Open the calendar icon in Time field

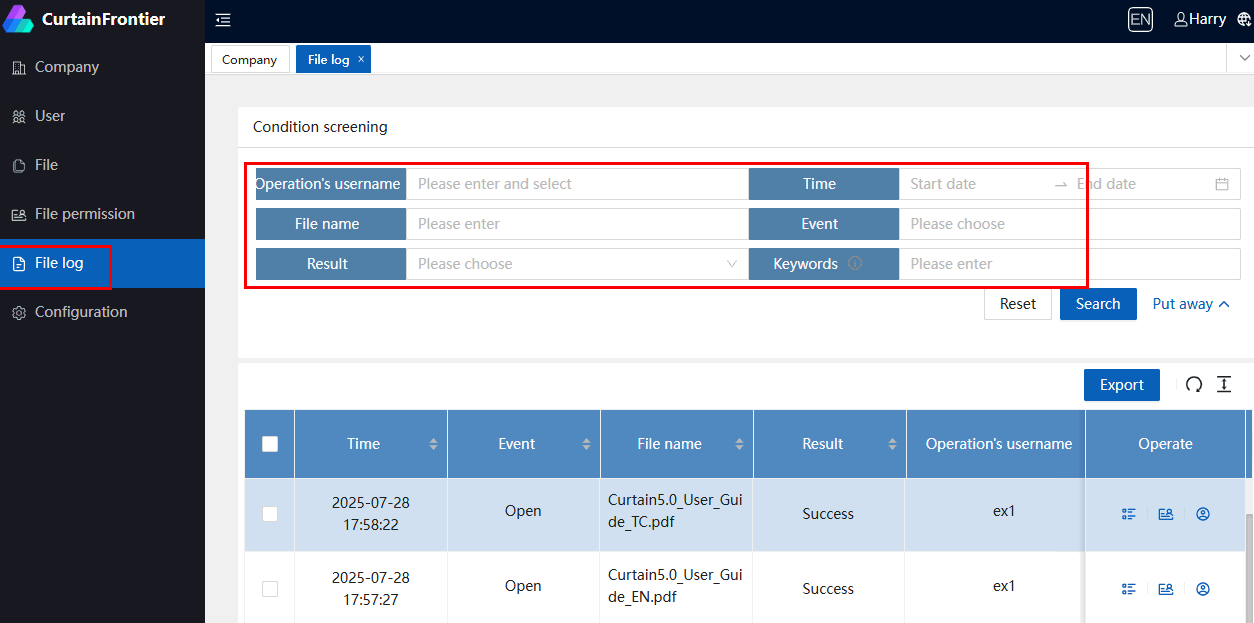tap(1222, 184)
